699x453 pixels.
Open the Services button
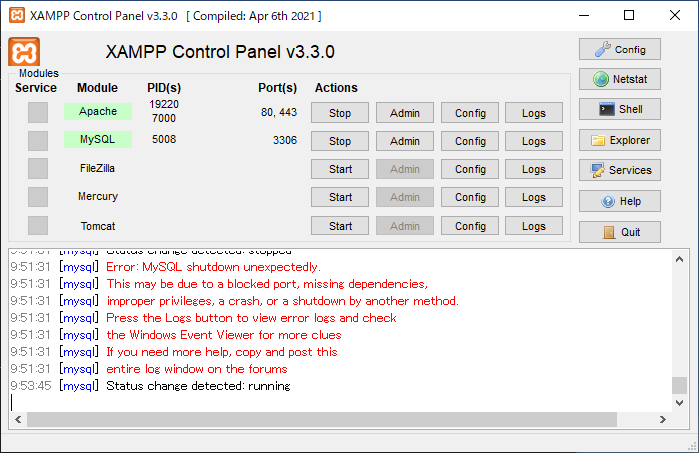click(620, 170)
